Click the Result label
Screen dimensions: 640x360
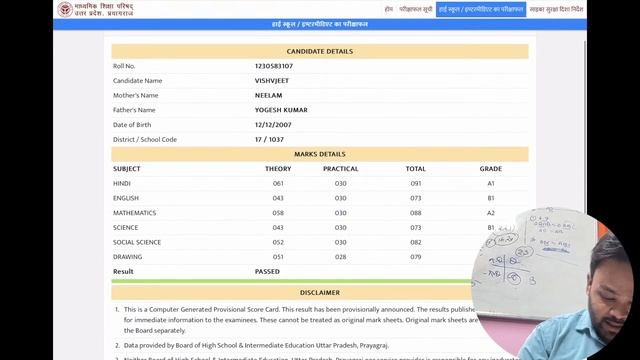123,272
